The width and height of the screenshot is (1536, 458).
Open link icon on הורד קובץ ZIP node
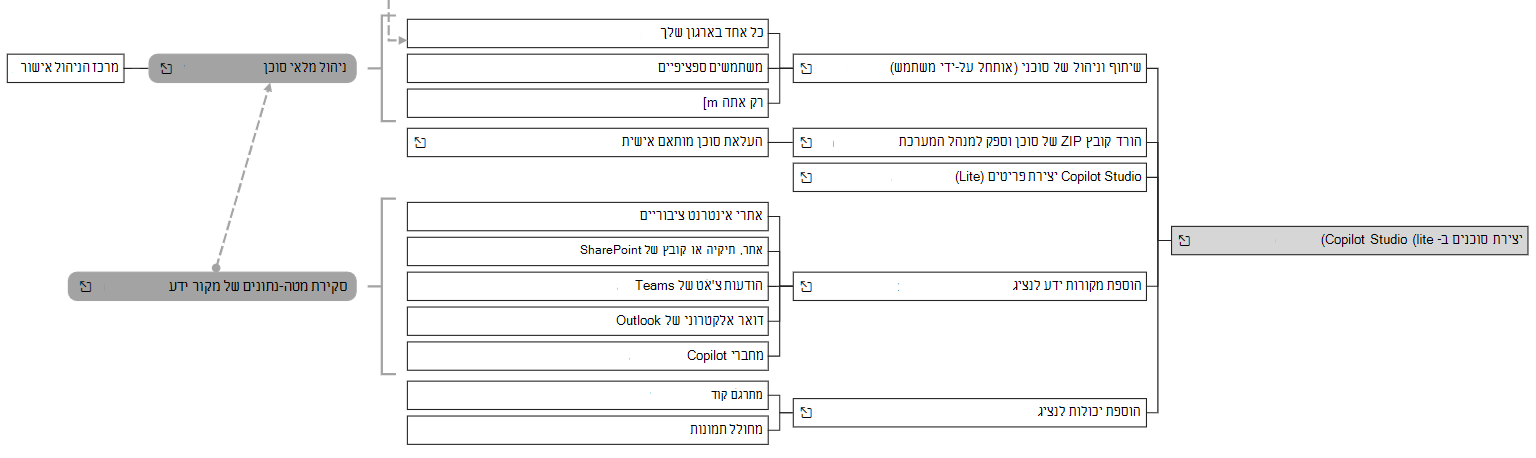(x=806, y=142)
